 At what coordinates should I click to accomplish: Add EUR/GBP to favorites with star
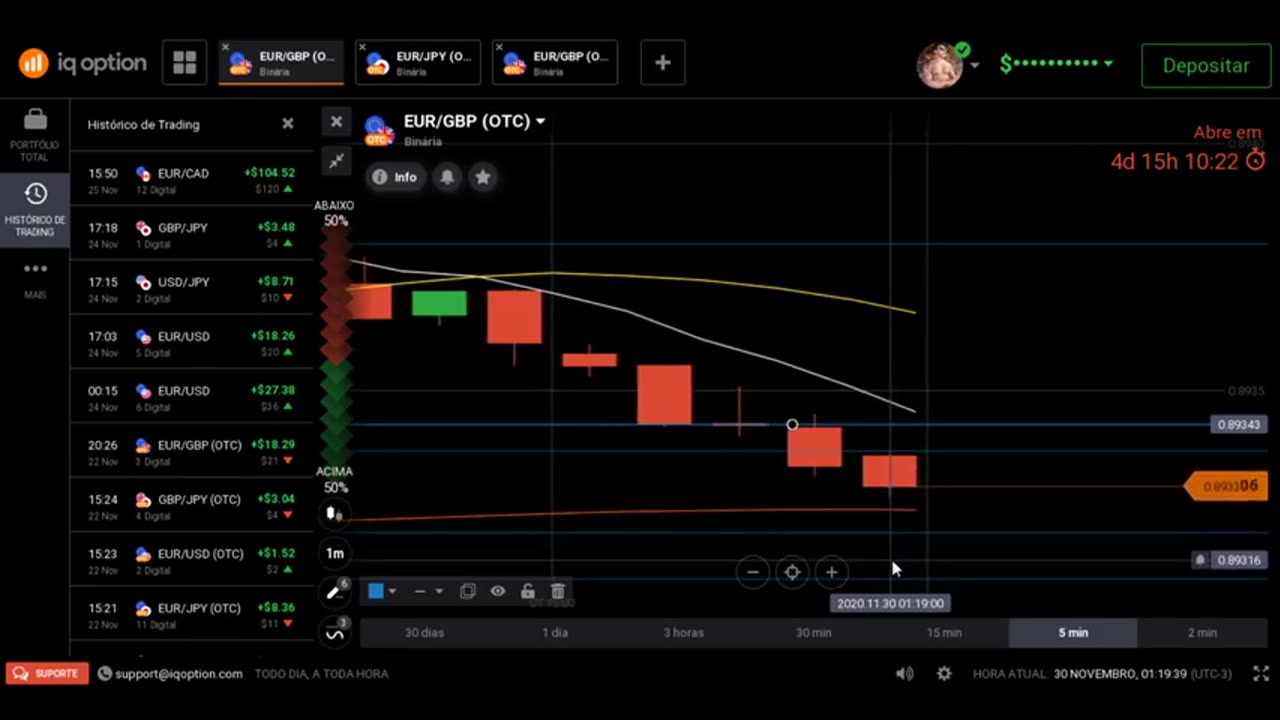tap(483, 177)
